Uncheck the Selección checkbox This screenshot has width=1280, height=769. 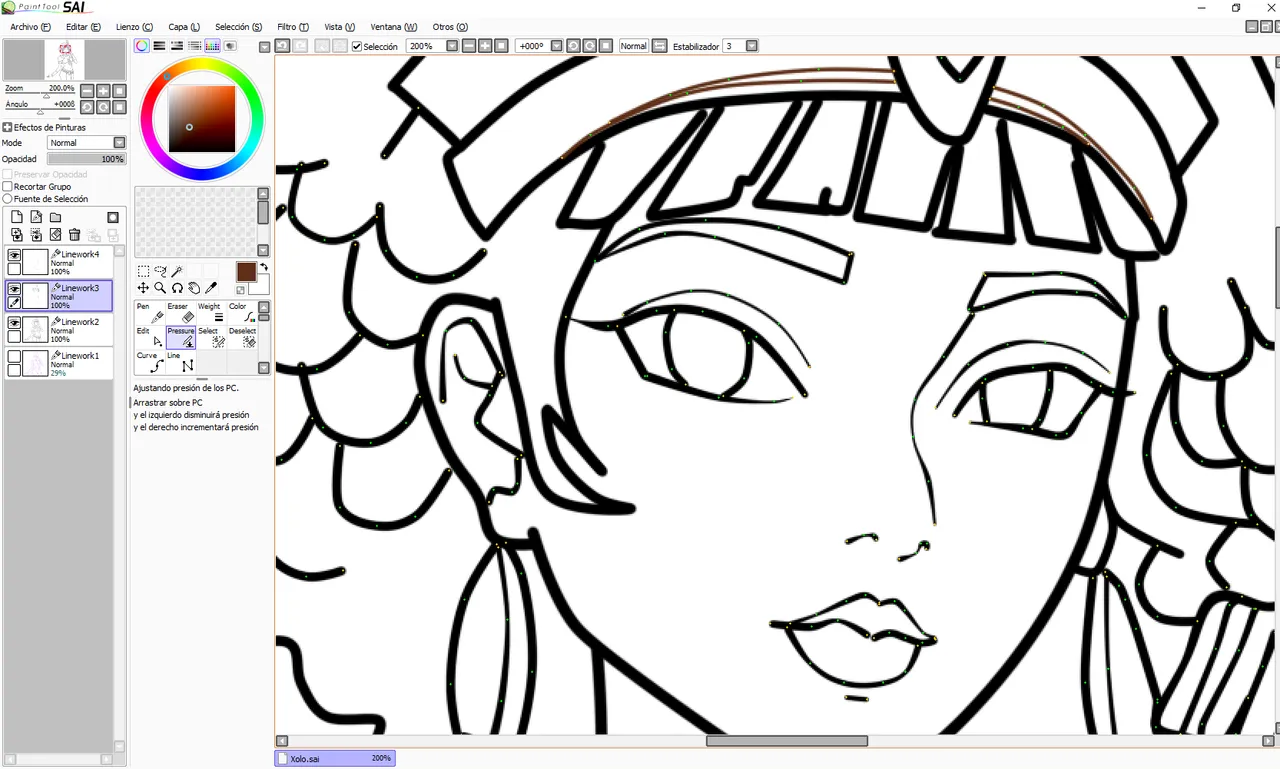357,46
